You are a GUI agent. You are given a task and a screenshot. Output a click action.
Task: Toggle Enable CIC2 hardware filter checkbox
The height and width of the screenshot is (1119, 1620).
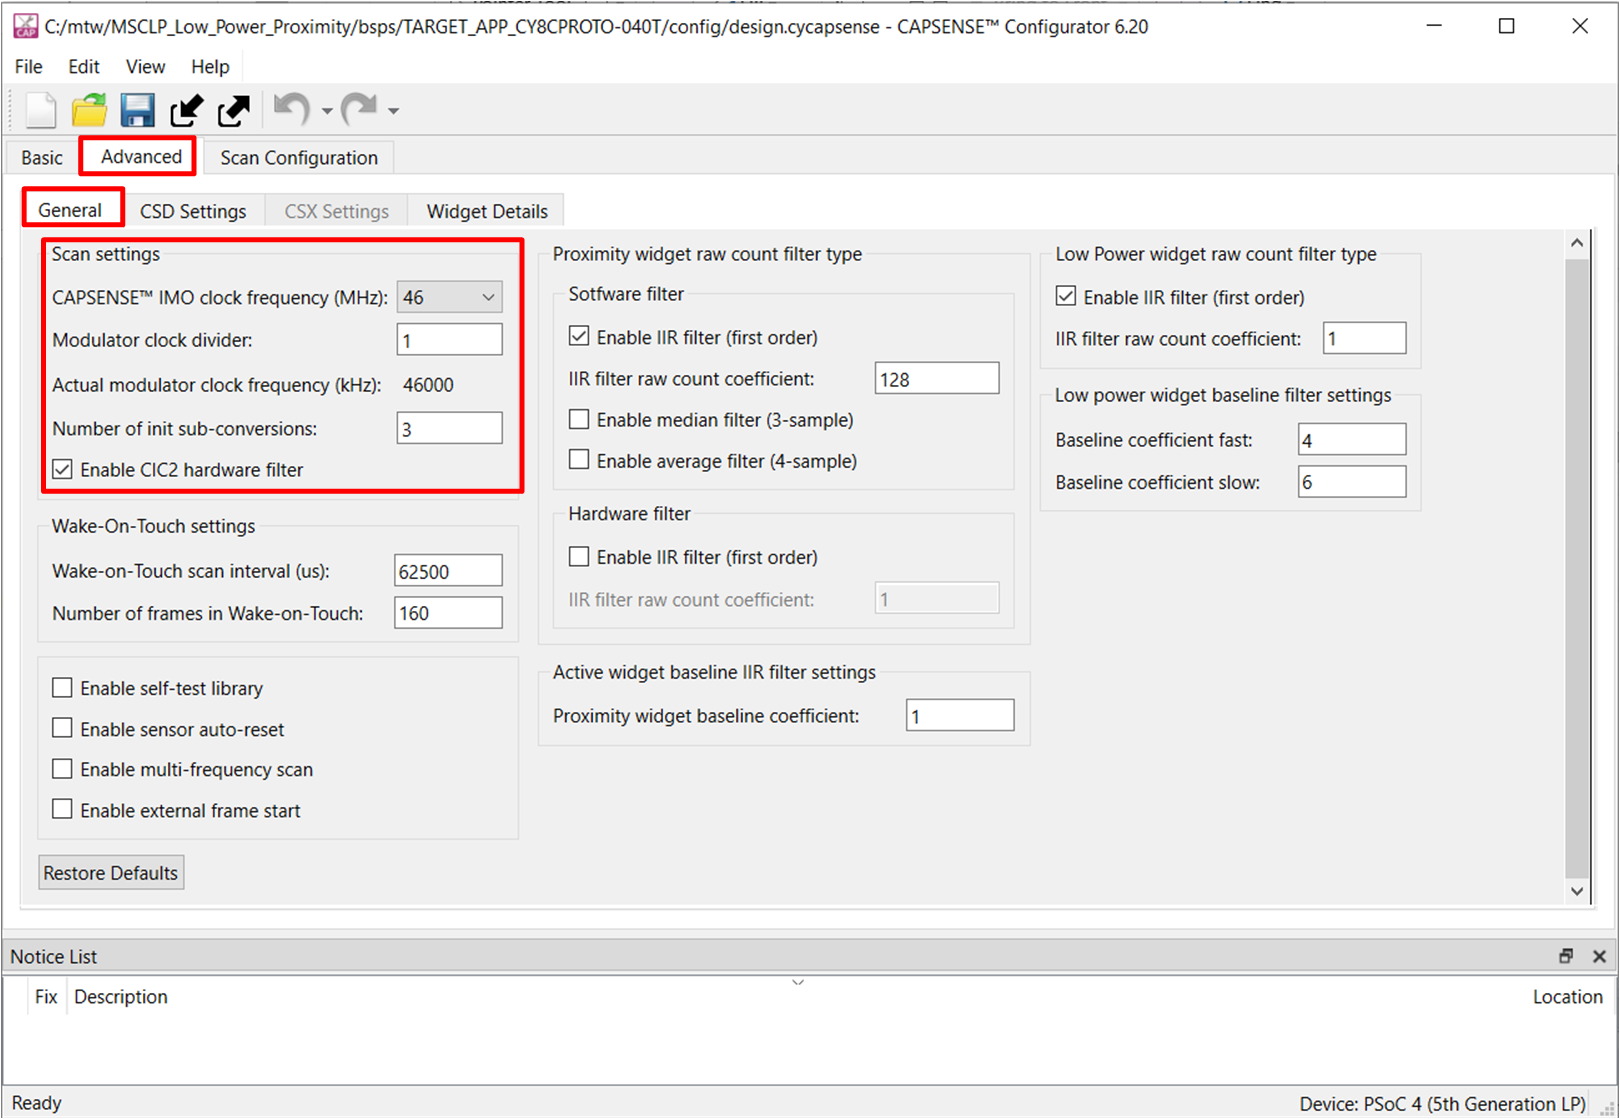(63, 469)
